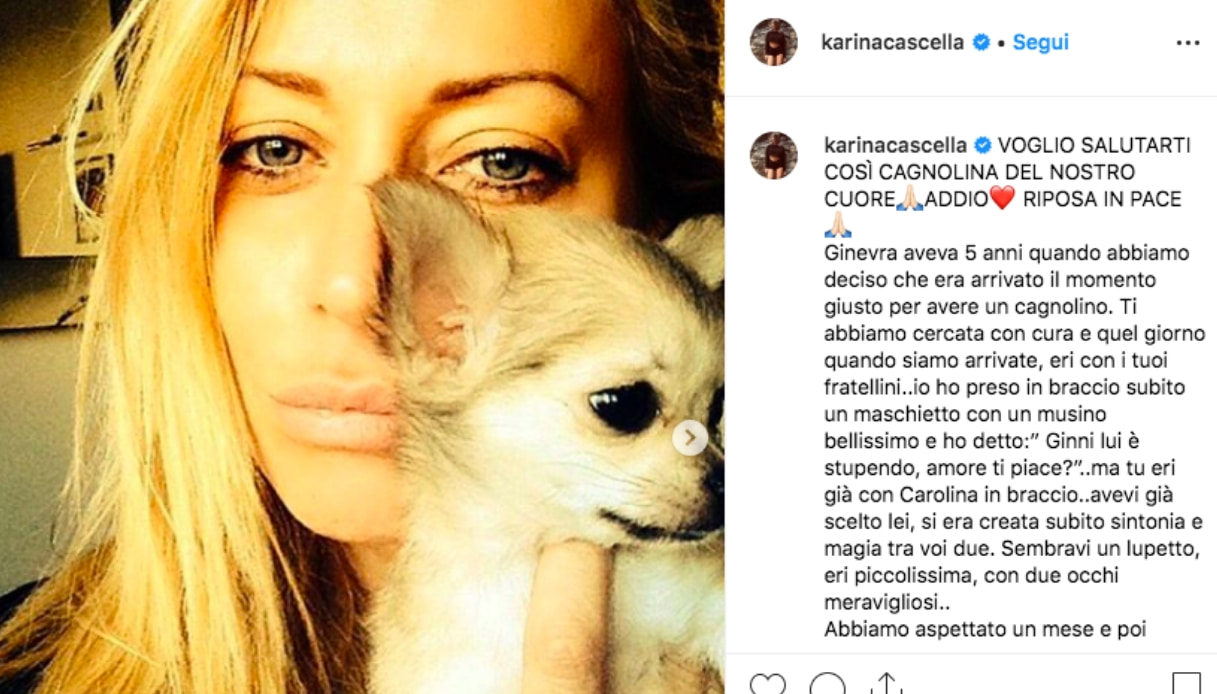Click the praying hands emoji after CUORE
The height and width of the screenshot is (694, 1217).
(x=909, y=199)
